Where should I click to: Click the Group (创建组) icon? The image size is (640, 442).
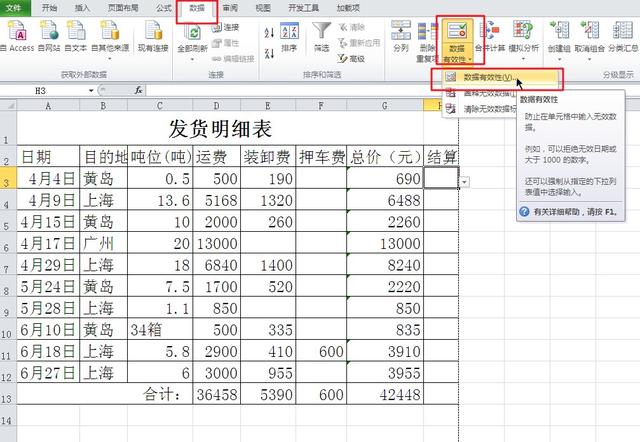click(x=559, y=31)
